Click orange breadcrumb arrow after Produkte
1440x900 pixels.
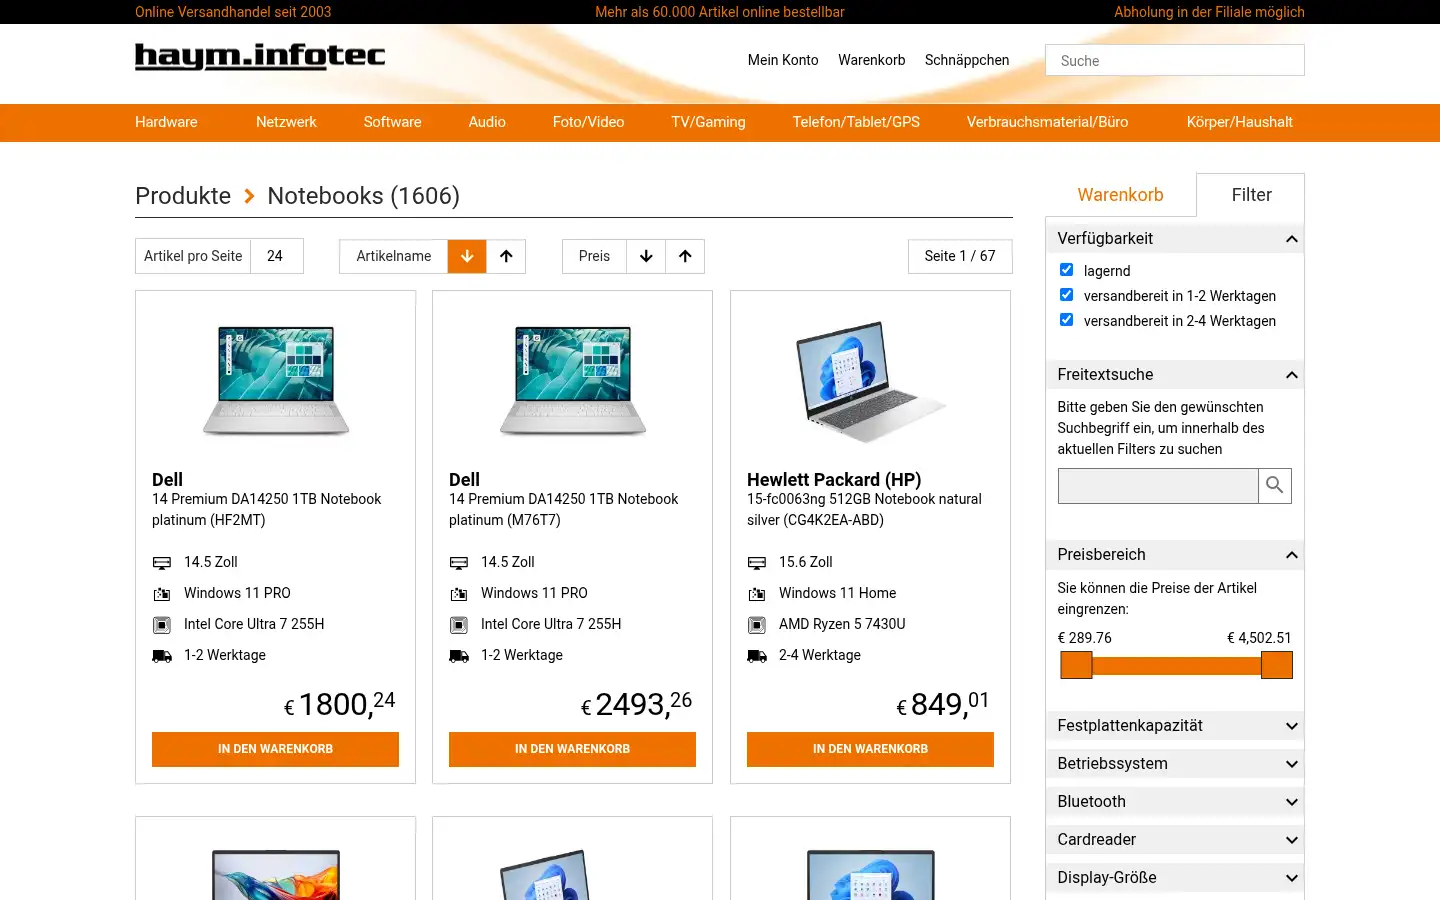point(249,196)
